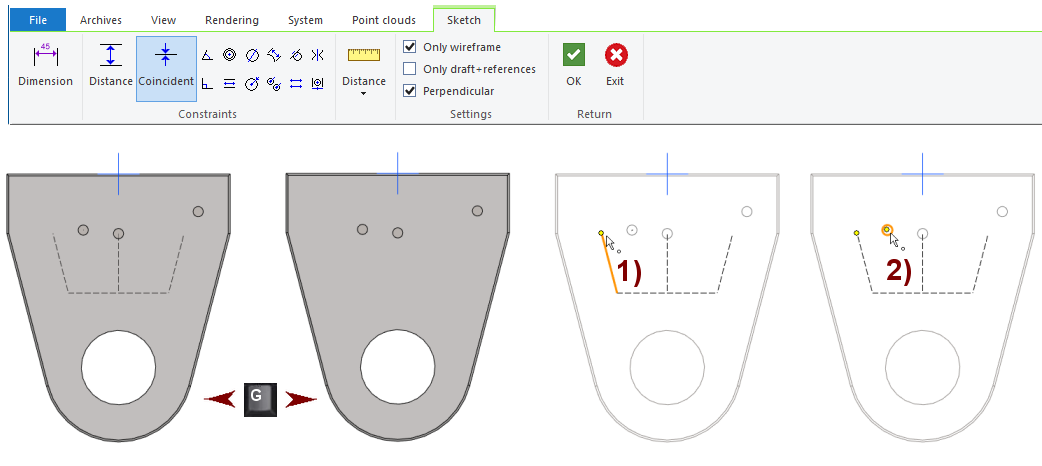Open the File menu
Viewport: 1042px width, 466px height.
[37, 20]
